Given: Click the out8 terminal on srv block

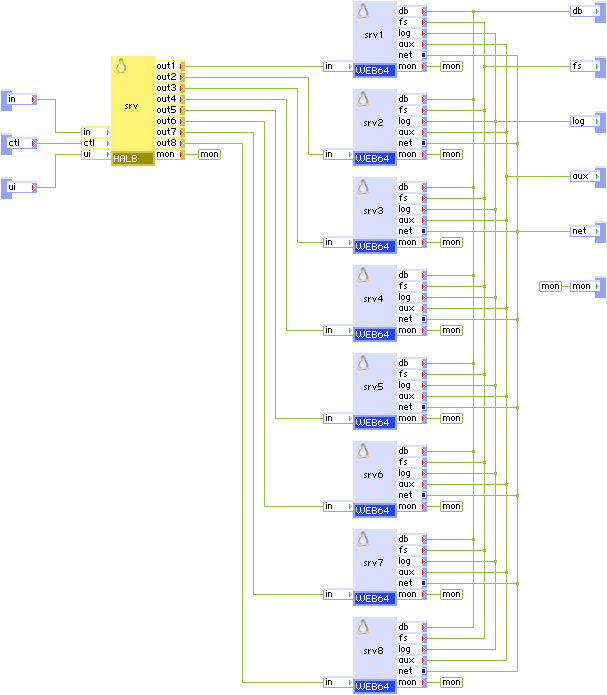Looking at the screenshot, I should pyautogui.click(x=170, y=143).
